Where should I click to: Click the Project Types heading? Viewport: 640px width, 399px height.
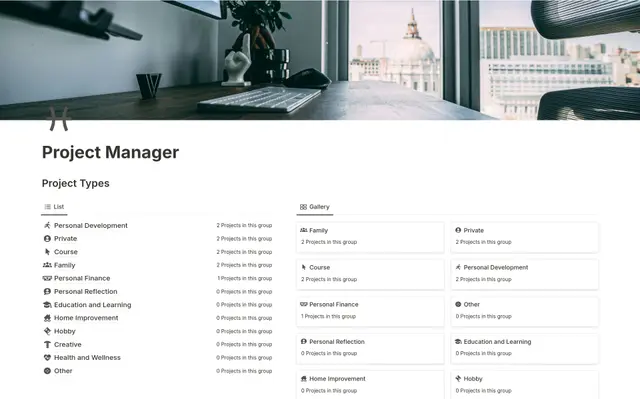point(76,183)
